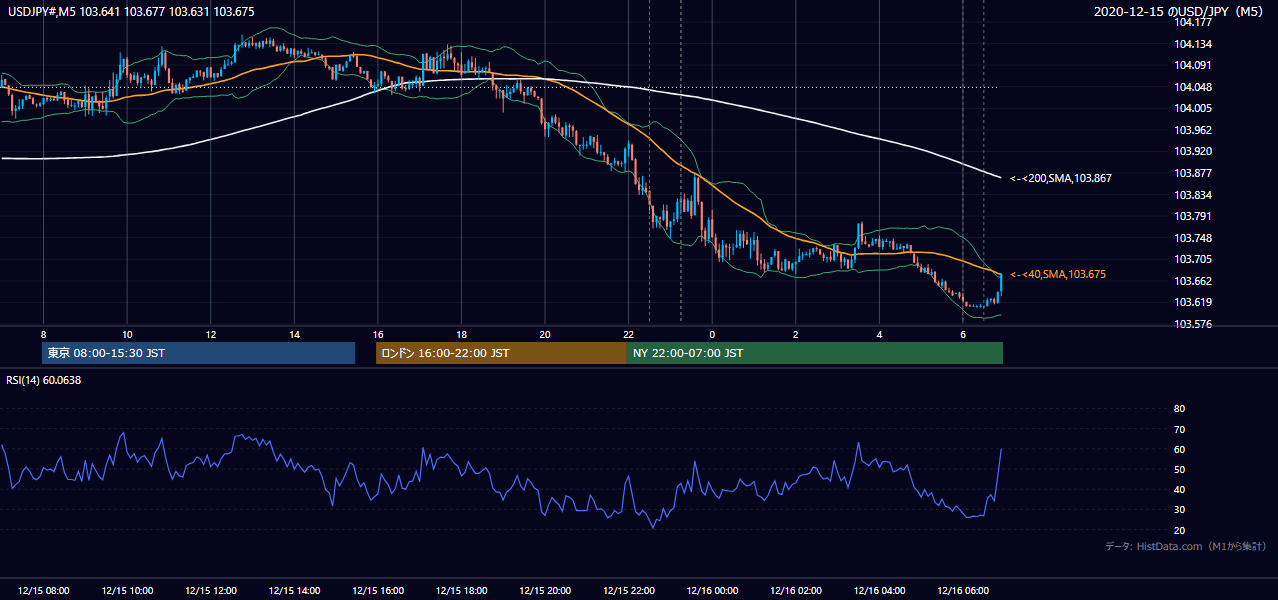Click the bottom date label 12/16 06:00
This screenshot has height=600, width=1278.
click(x=962, y=591)
